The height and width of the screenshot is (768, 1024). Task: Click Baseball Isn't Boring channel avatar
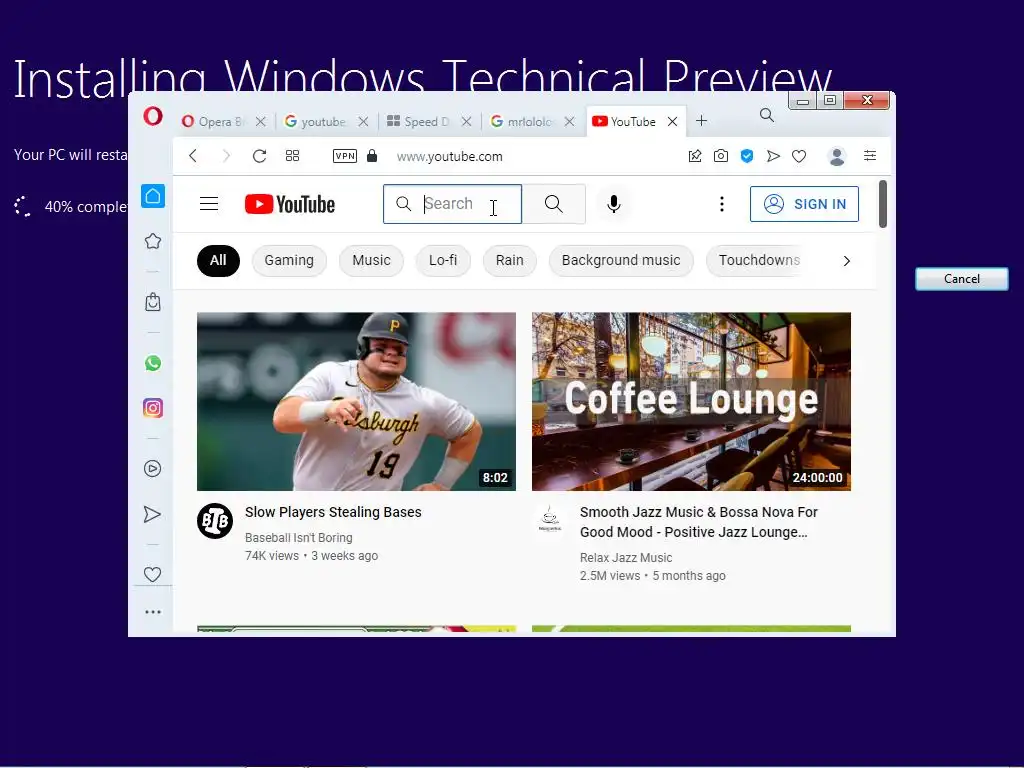pyautogui.click(x=215, y=520)
